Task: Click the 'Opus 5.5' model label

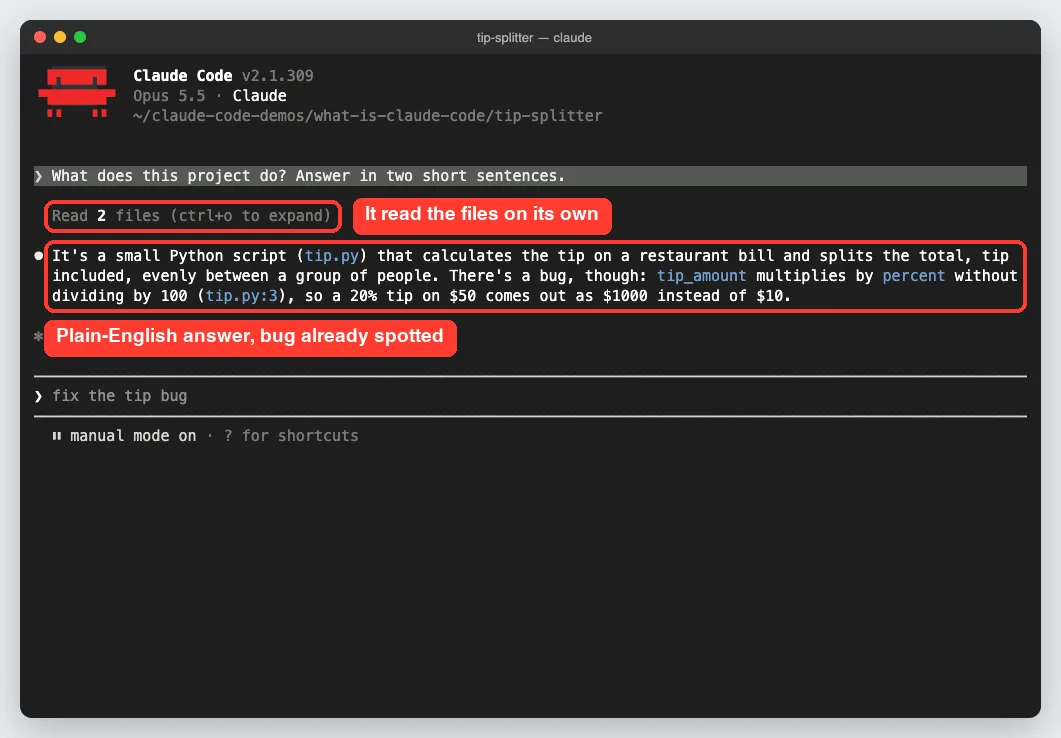Action: pyautogui.click(x=169, y=95)
